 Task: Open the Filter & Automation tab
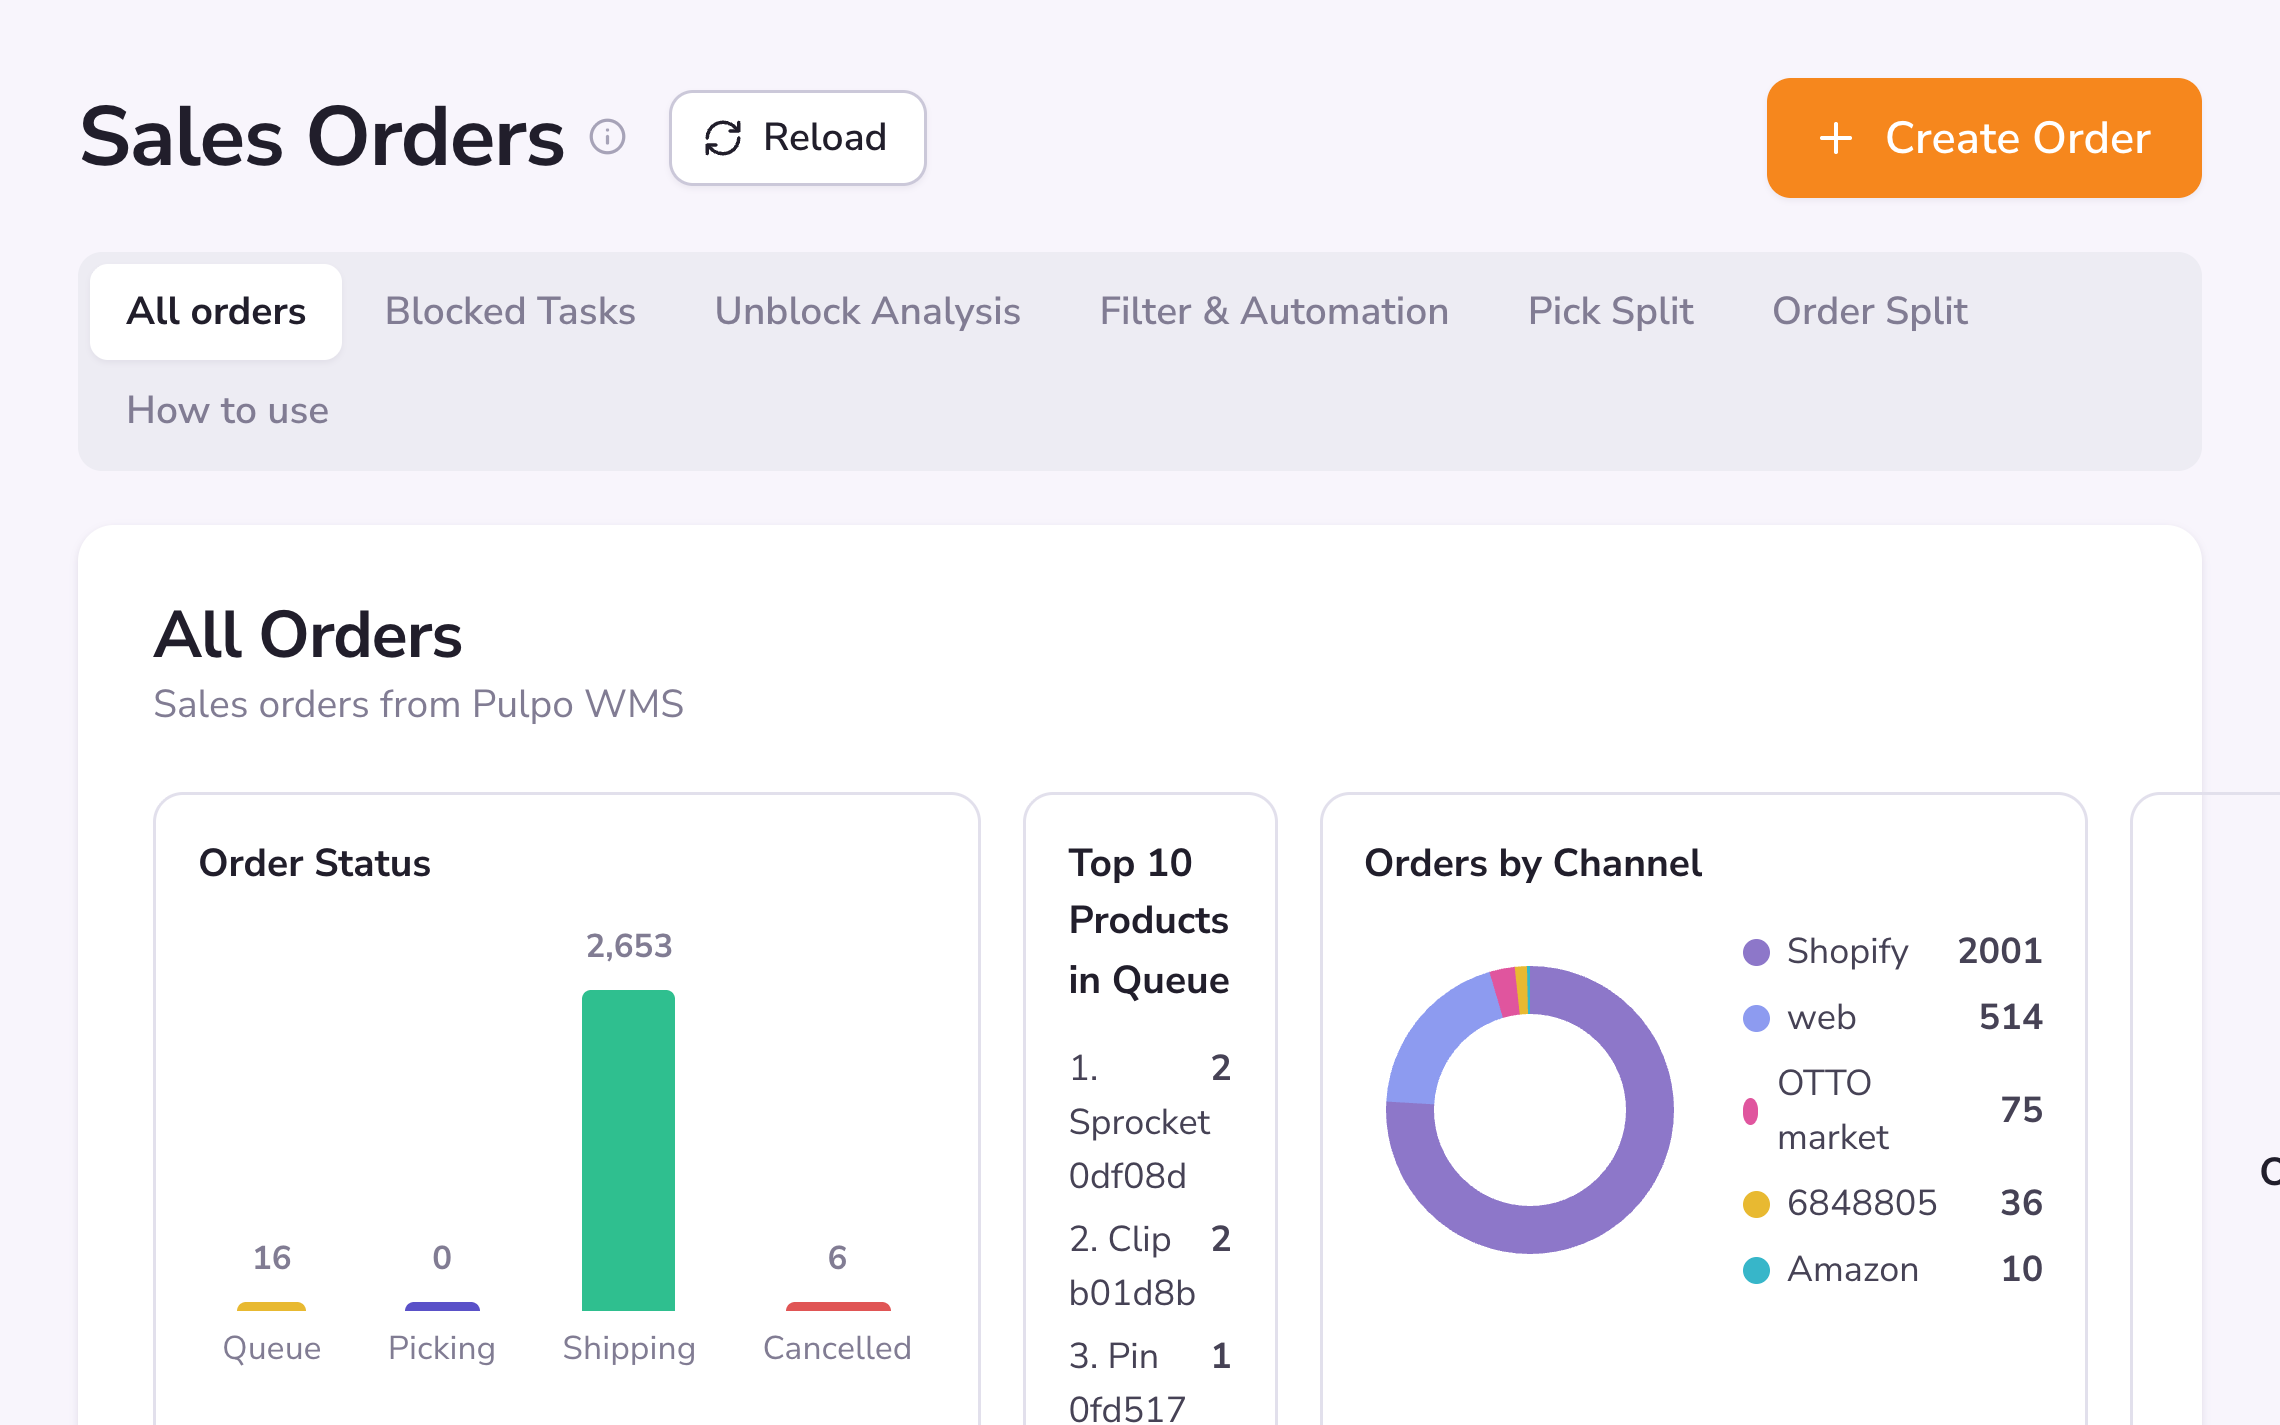pos(1274,311)
